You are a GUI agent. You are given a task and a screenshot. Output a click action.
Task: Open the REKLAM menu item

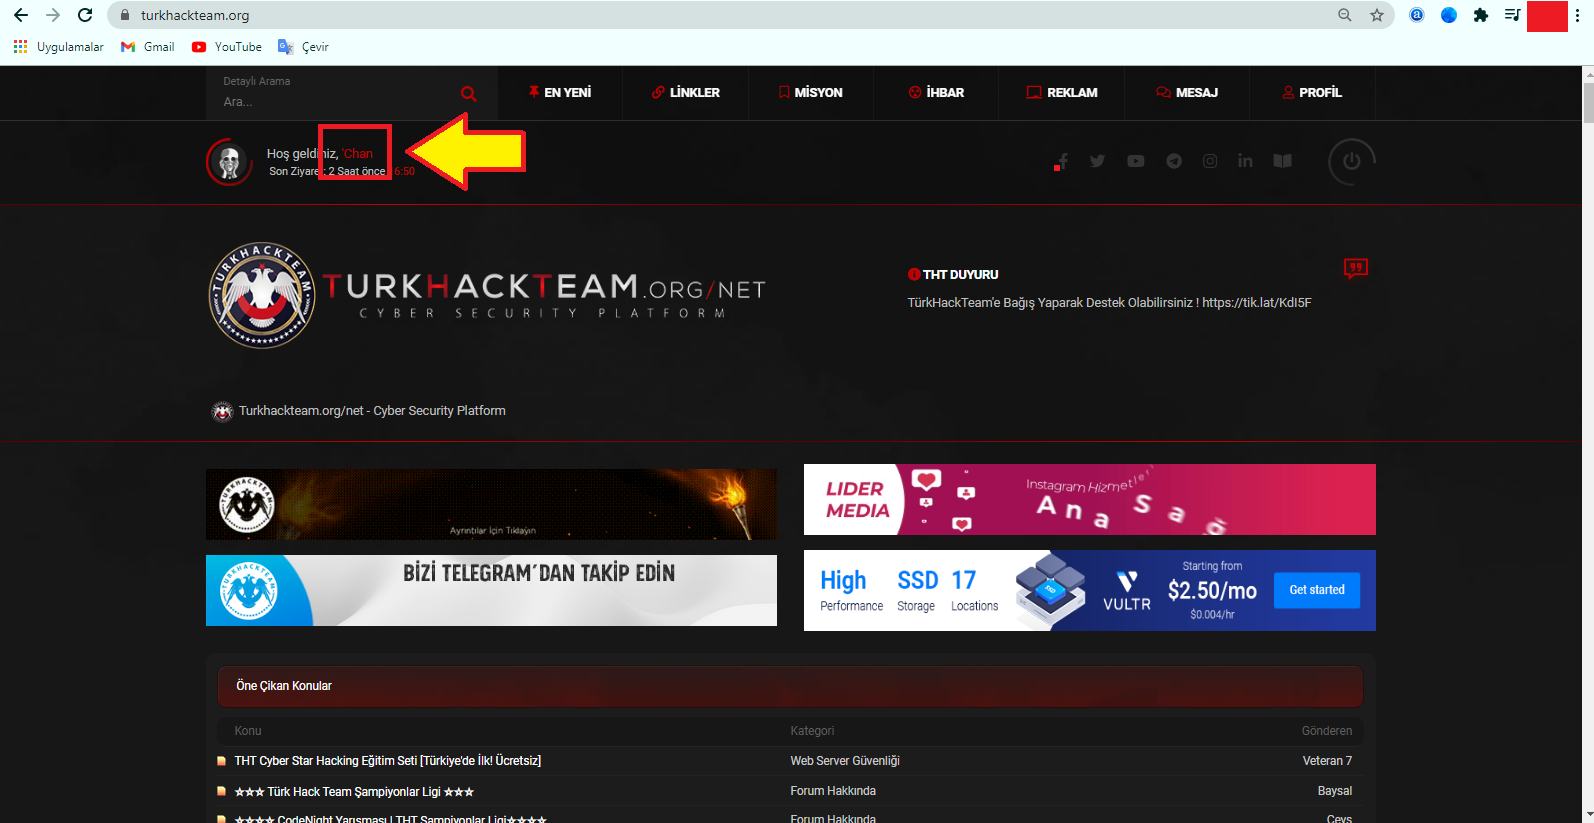pos(1062,92)
